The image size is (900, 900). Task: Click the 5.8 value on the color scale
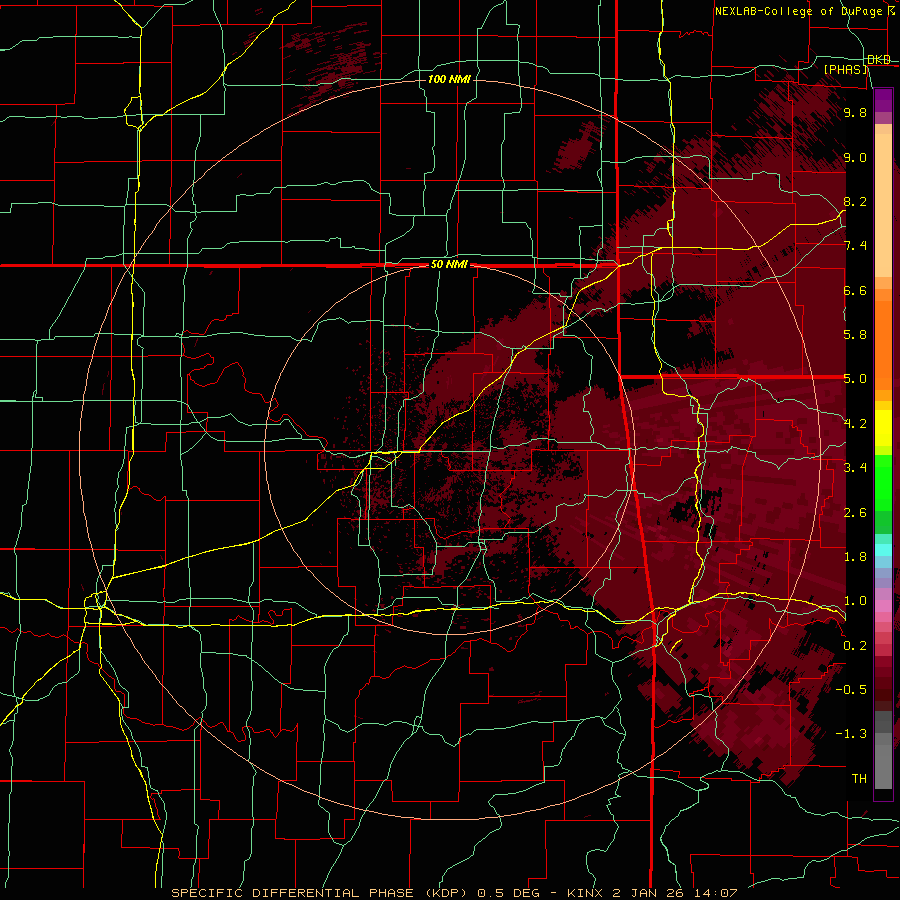(x=855, y=335)
